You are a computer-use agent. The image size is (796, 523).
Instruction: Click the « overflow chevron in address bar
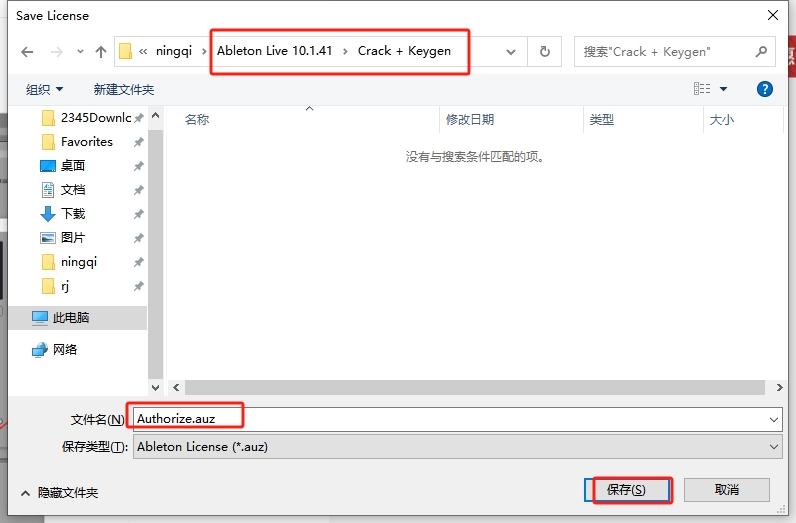(x=144, y=51)
